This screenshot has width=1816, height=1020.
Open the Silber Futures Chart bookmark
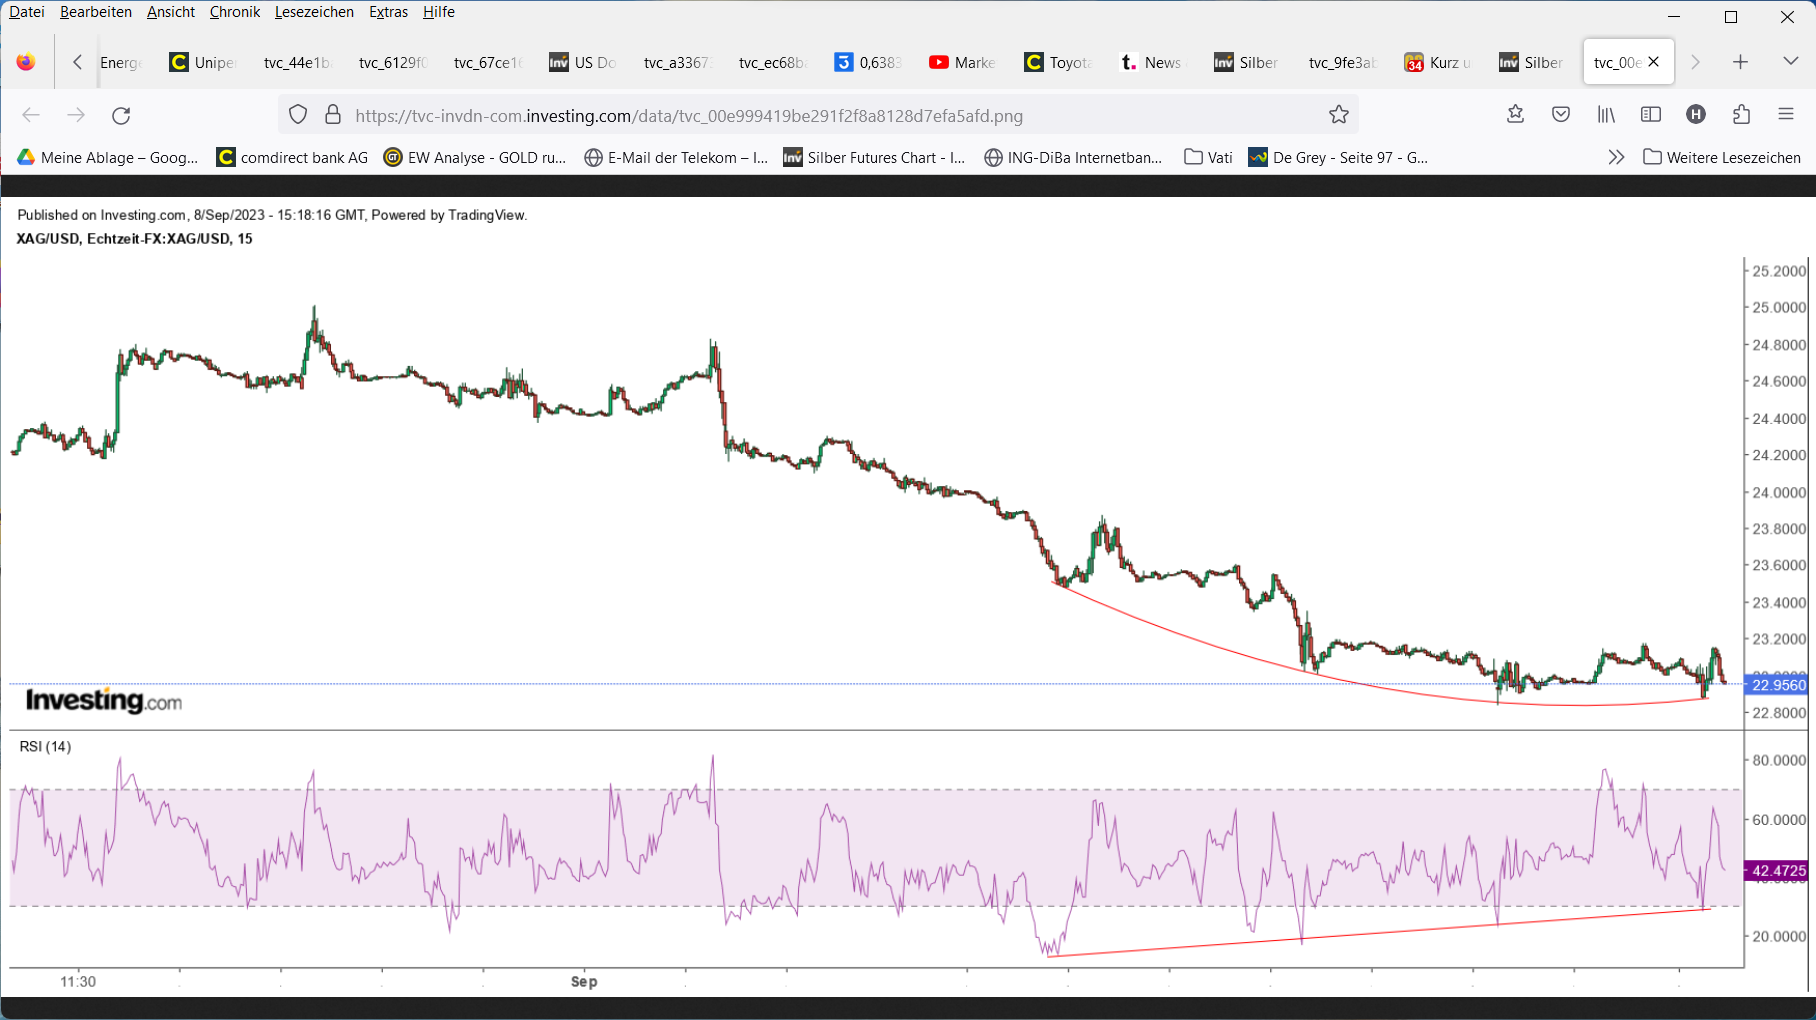874,157
